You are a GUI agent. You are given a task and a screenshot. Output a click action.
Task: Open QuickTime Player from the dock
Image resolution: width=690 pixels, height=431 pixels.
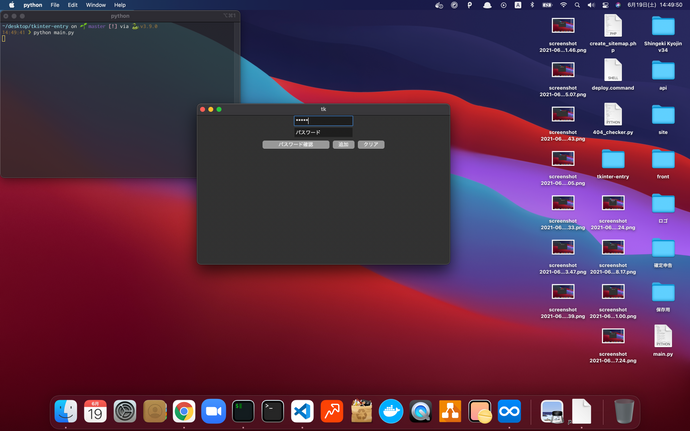pos(420,411)
